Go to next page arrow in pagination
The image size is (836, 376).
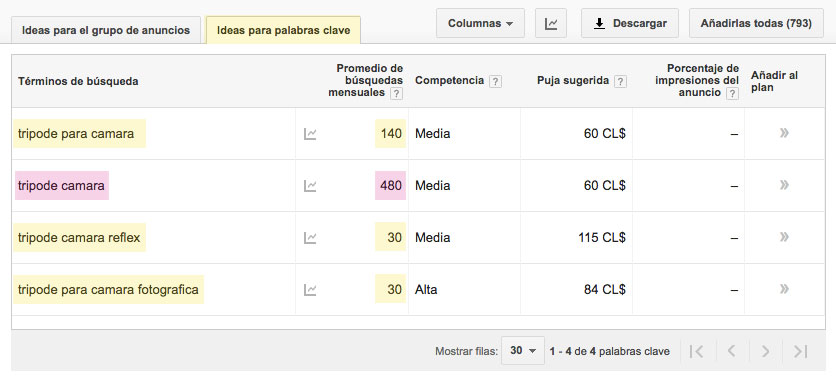[x=766, y=351]
